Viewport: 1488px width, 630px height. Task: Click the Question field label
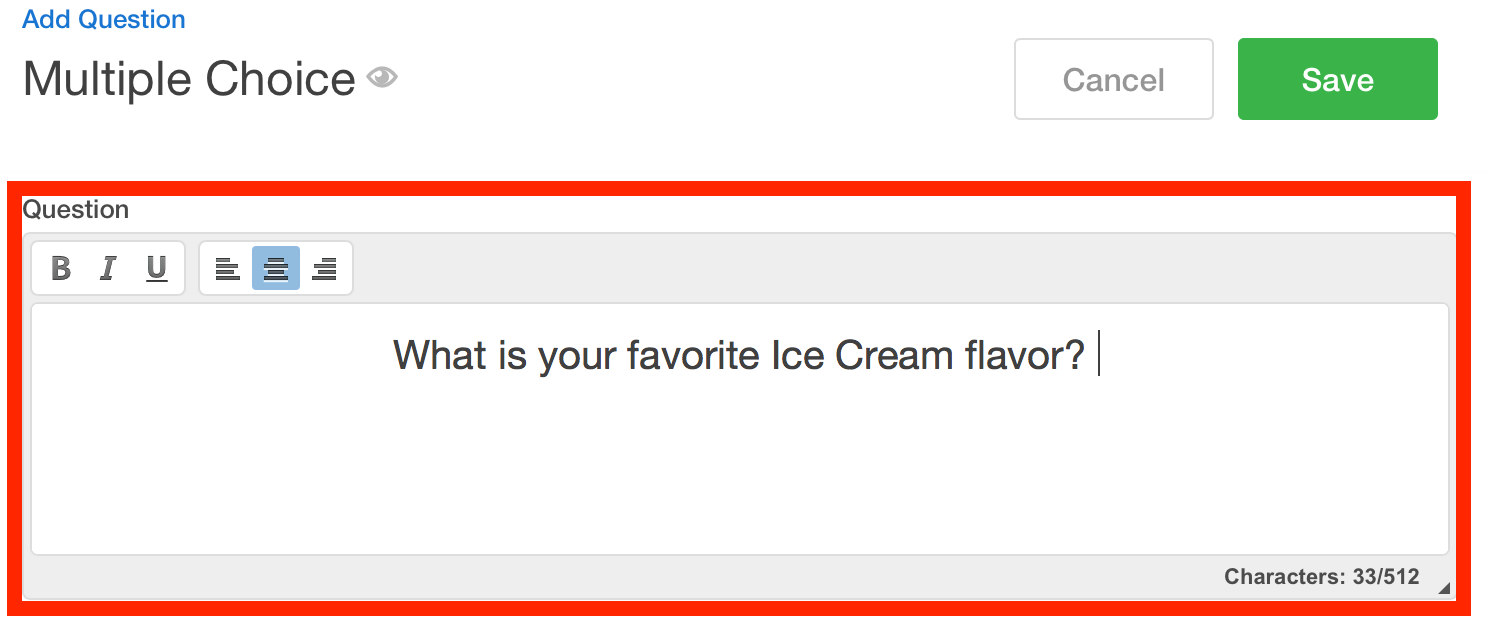tap(76, 209)
